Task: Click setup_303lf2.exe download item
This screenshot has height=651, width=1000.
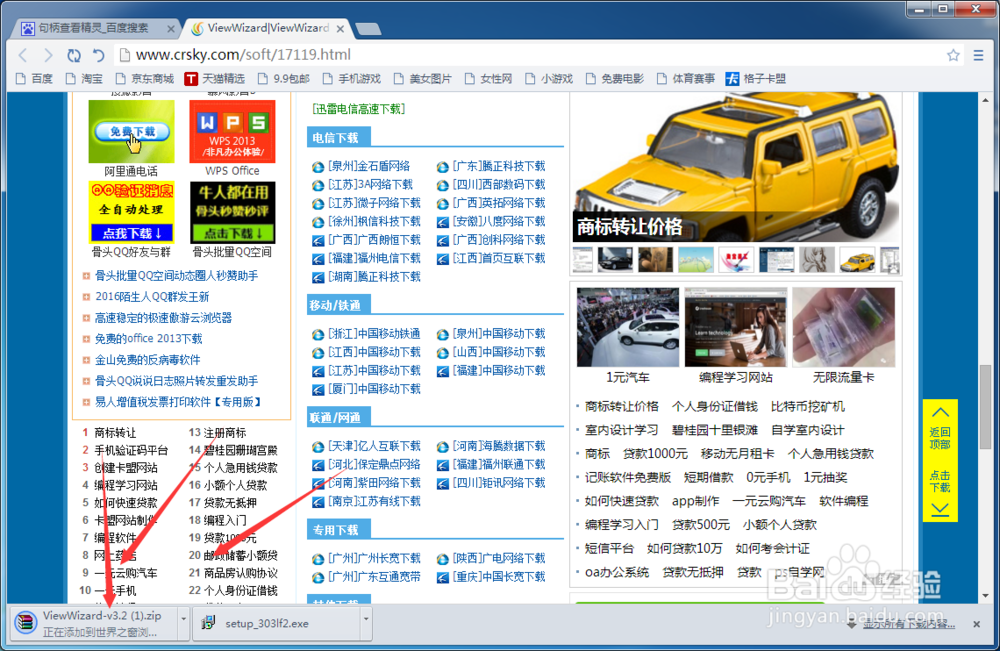Action: coord(277,624)
